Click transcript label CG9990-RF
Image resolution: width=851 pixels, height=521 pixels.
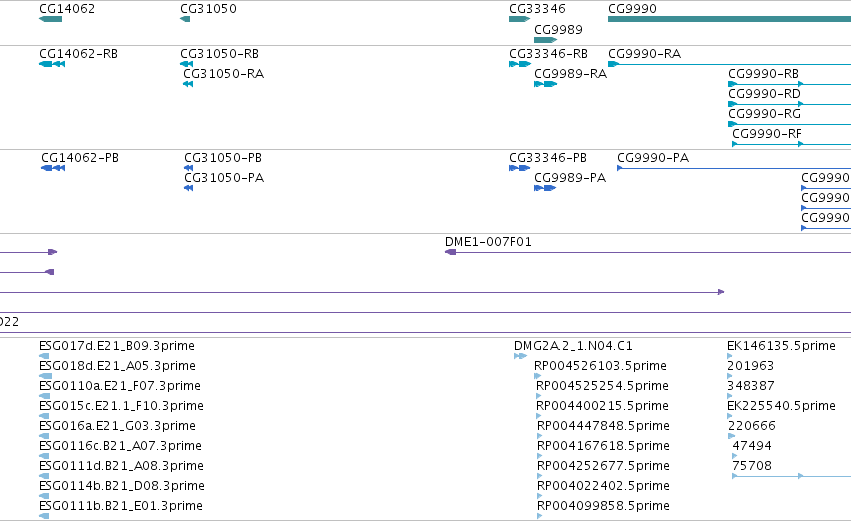coord(767,134)
